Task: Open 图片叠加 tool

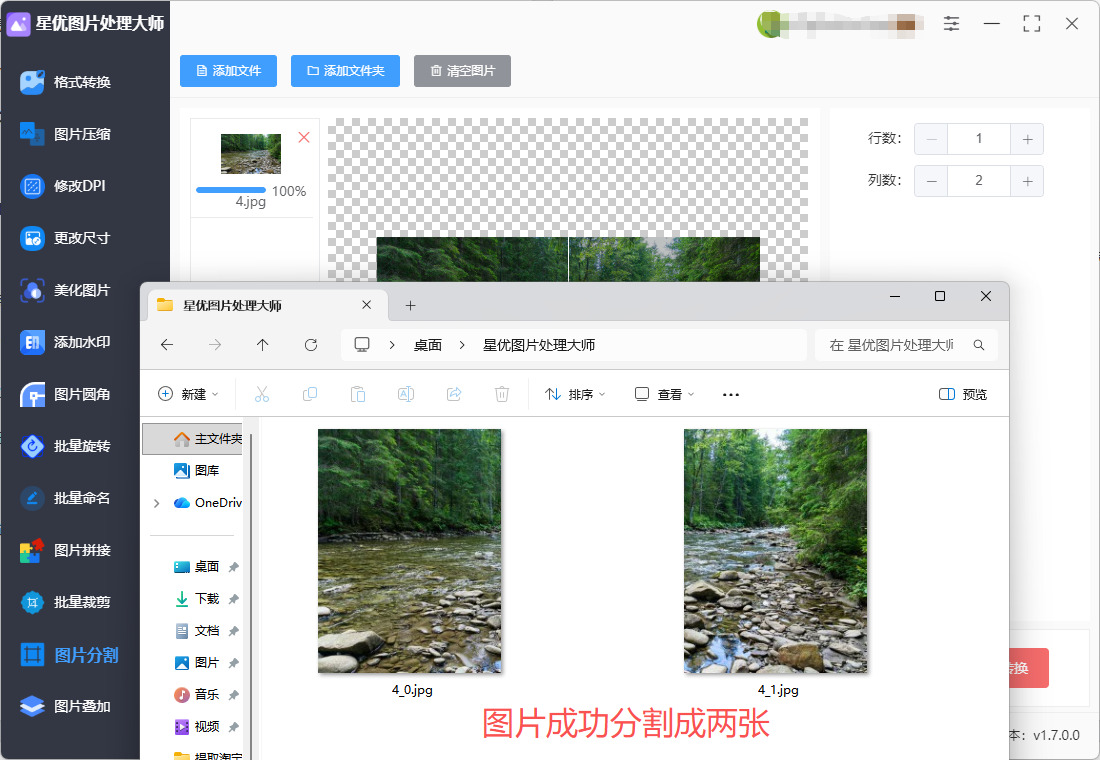Action: [66, 707]
